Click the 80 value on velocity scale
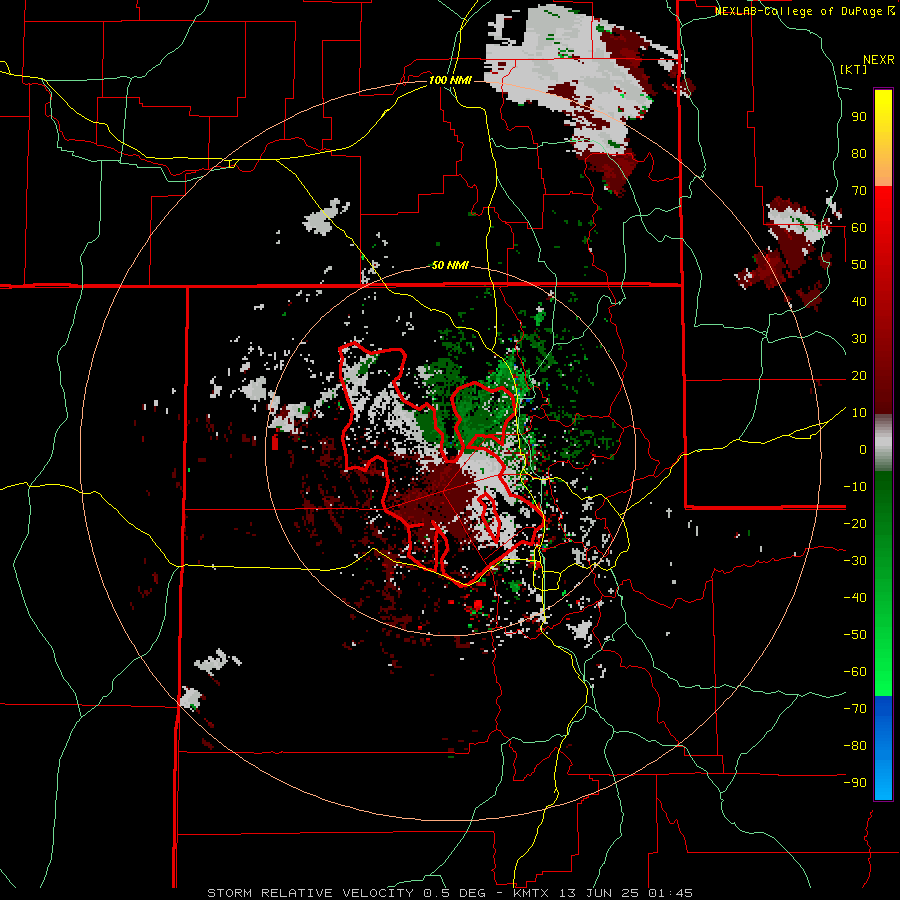The height and width of the screenshot is (900, 900). (859, 154)
